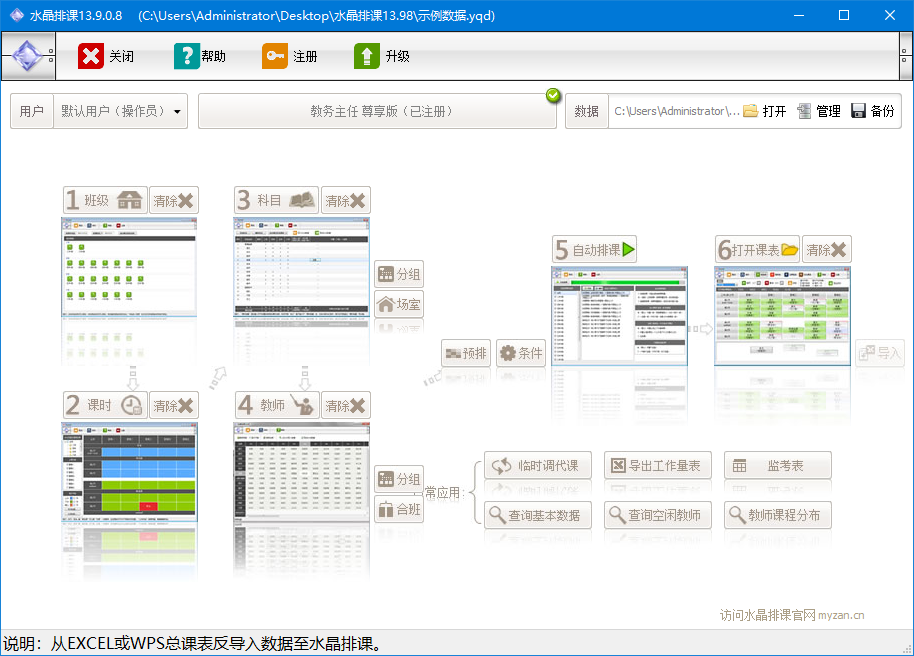Expand the 默认用户 user dropdown
The width and height of the screenshot is (914, 656).
(x=178, y=112)
